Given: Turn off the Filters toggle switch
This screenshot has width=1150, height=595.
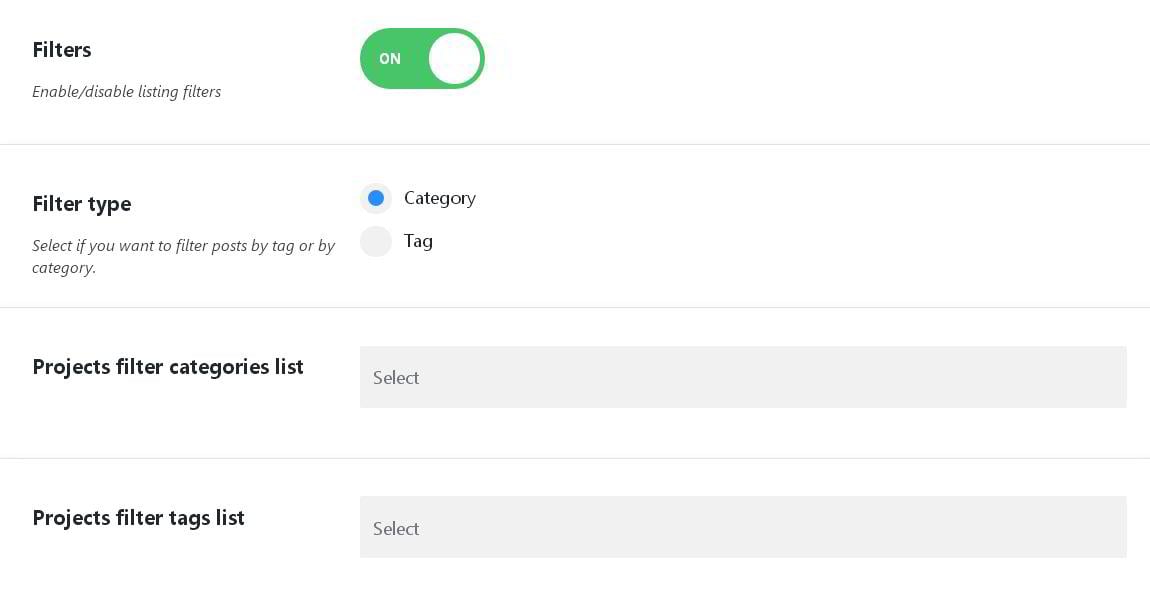Looking at the screenshot, I should (x=422, y=59).
